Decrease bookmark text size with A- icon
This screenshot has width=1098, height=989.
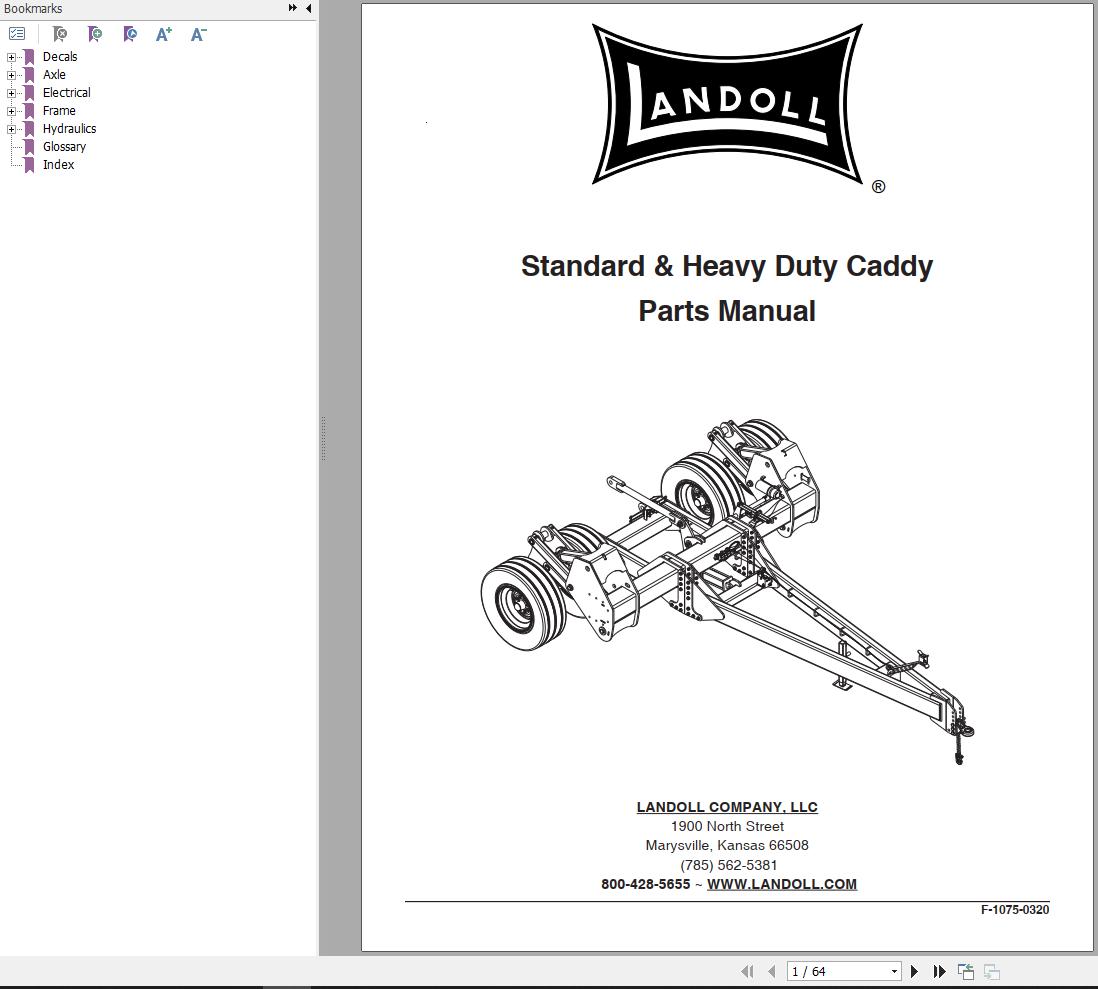[x=197, y=34]
